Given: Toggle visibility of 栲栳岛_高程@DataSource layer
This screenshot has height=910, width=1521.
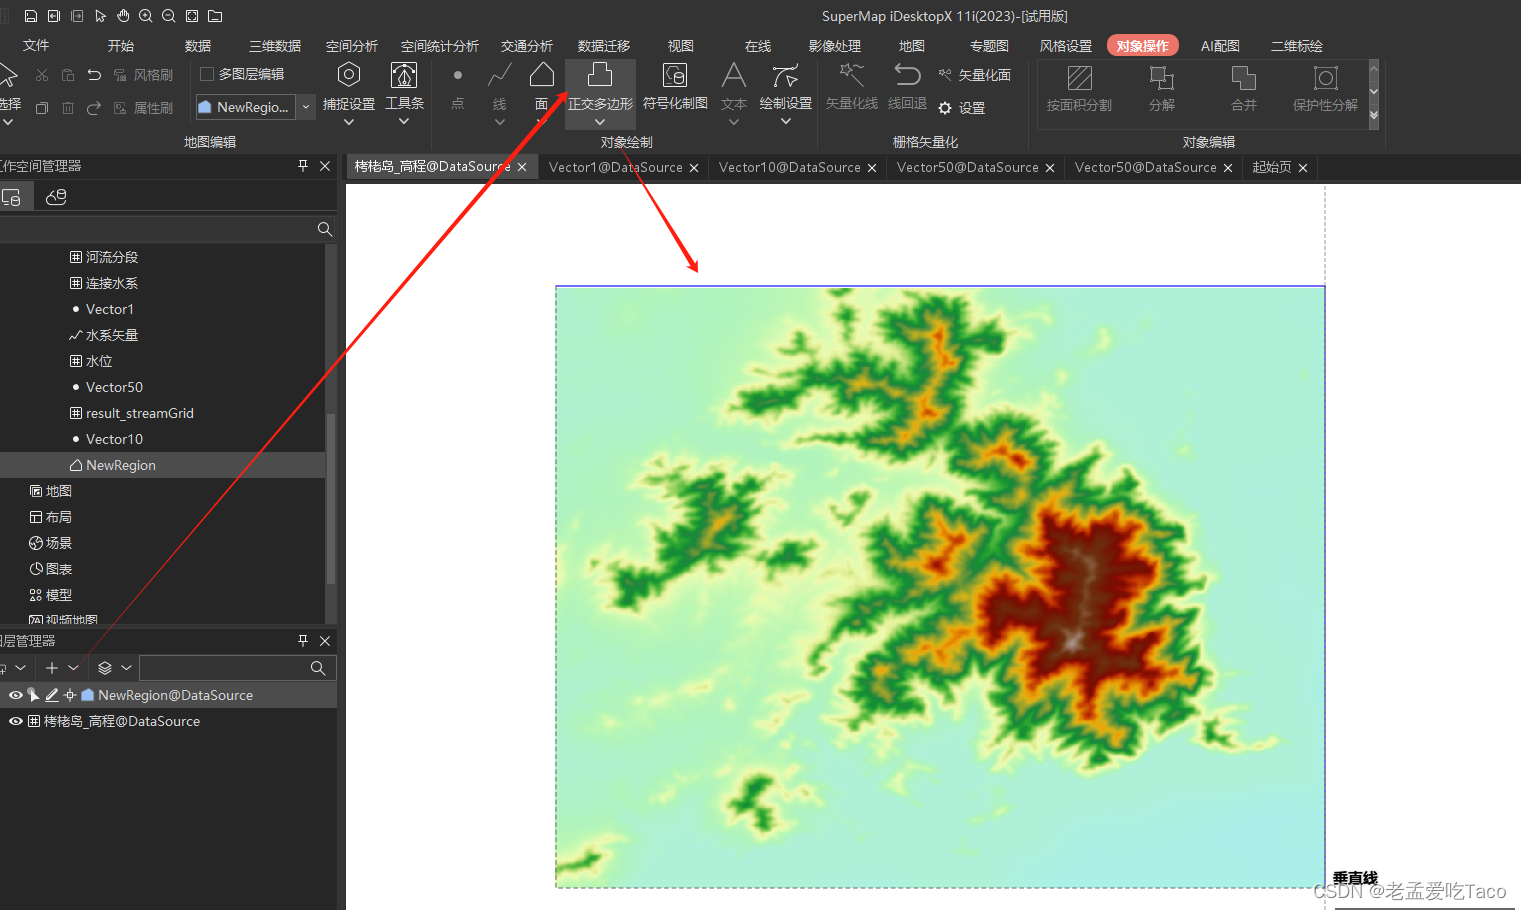Looking at the screenshot, I should tap(15, 720).
